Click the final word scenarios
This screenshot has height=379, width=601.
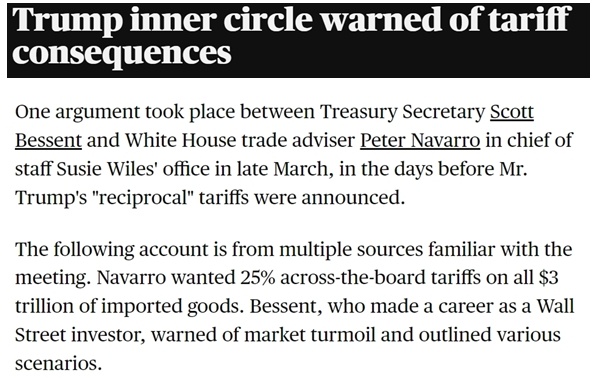tap(58, 363)
